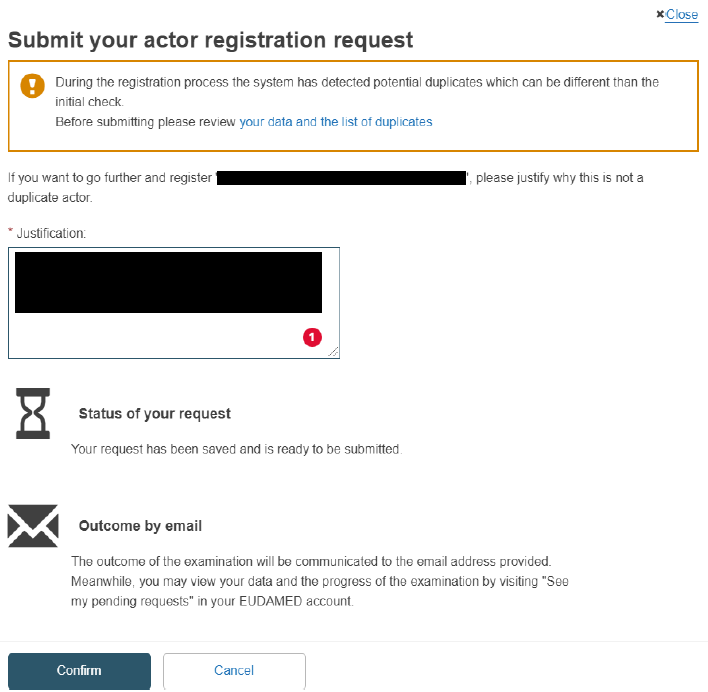The height and width of the screenshot is (692, 708).
Task: Close the dialog via Close link
Action: tap(682, 14)
